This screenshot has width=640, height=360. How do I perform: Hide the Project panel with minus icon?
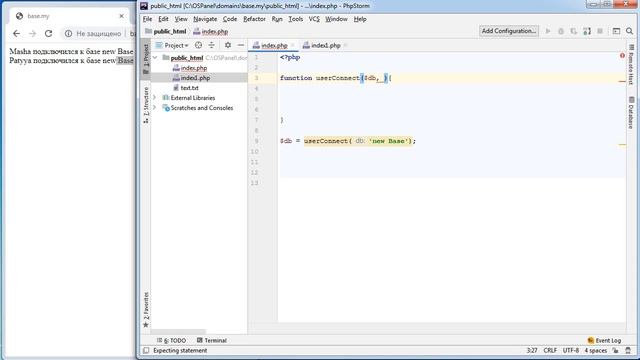click(241, 45)
